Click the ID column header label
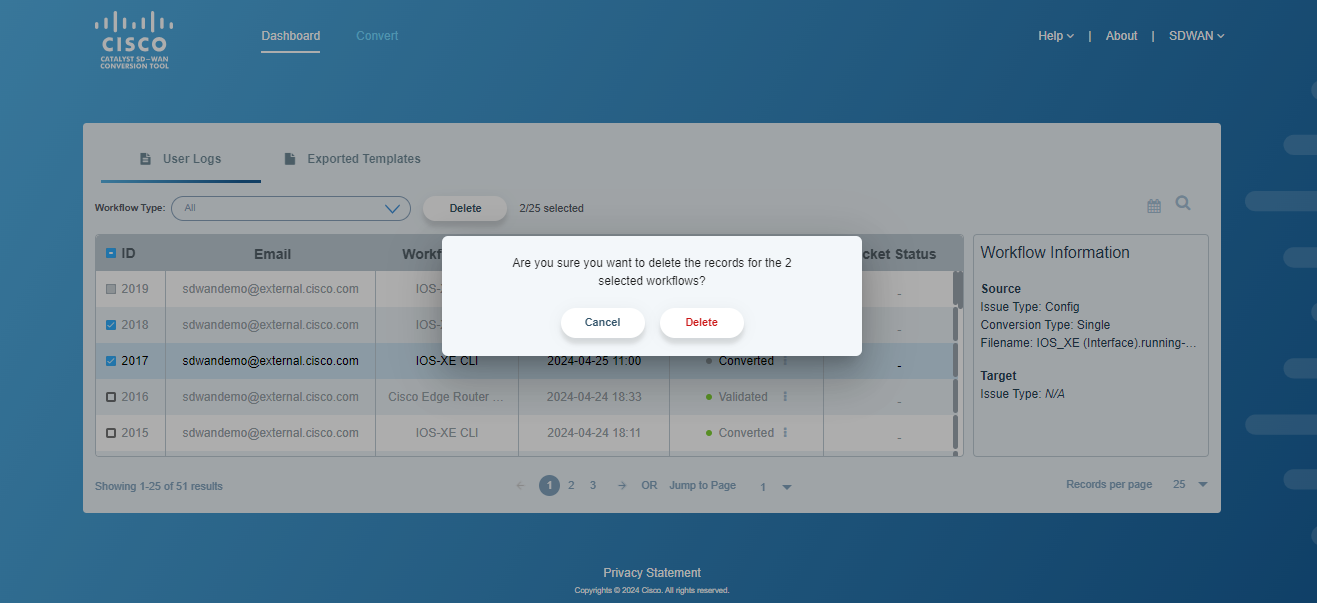The width and height of the screenshot is (1317, 603). coord(129,254)
